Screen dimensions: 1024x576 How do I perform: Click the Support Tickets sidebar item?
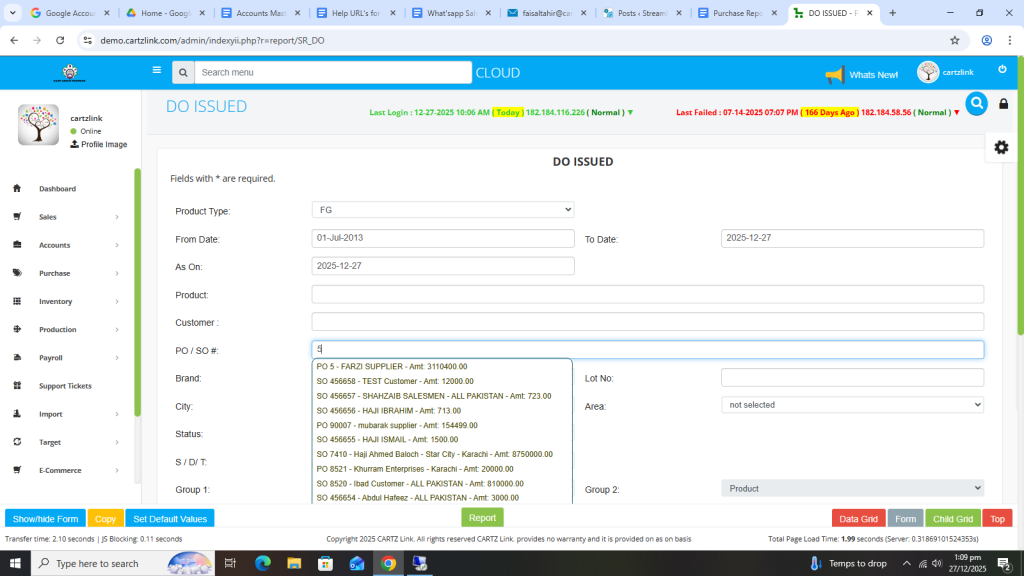point(65,386)
